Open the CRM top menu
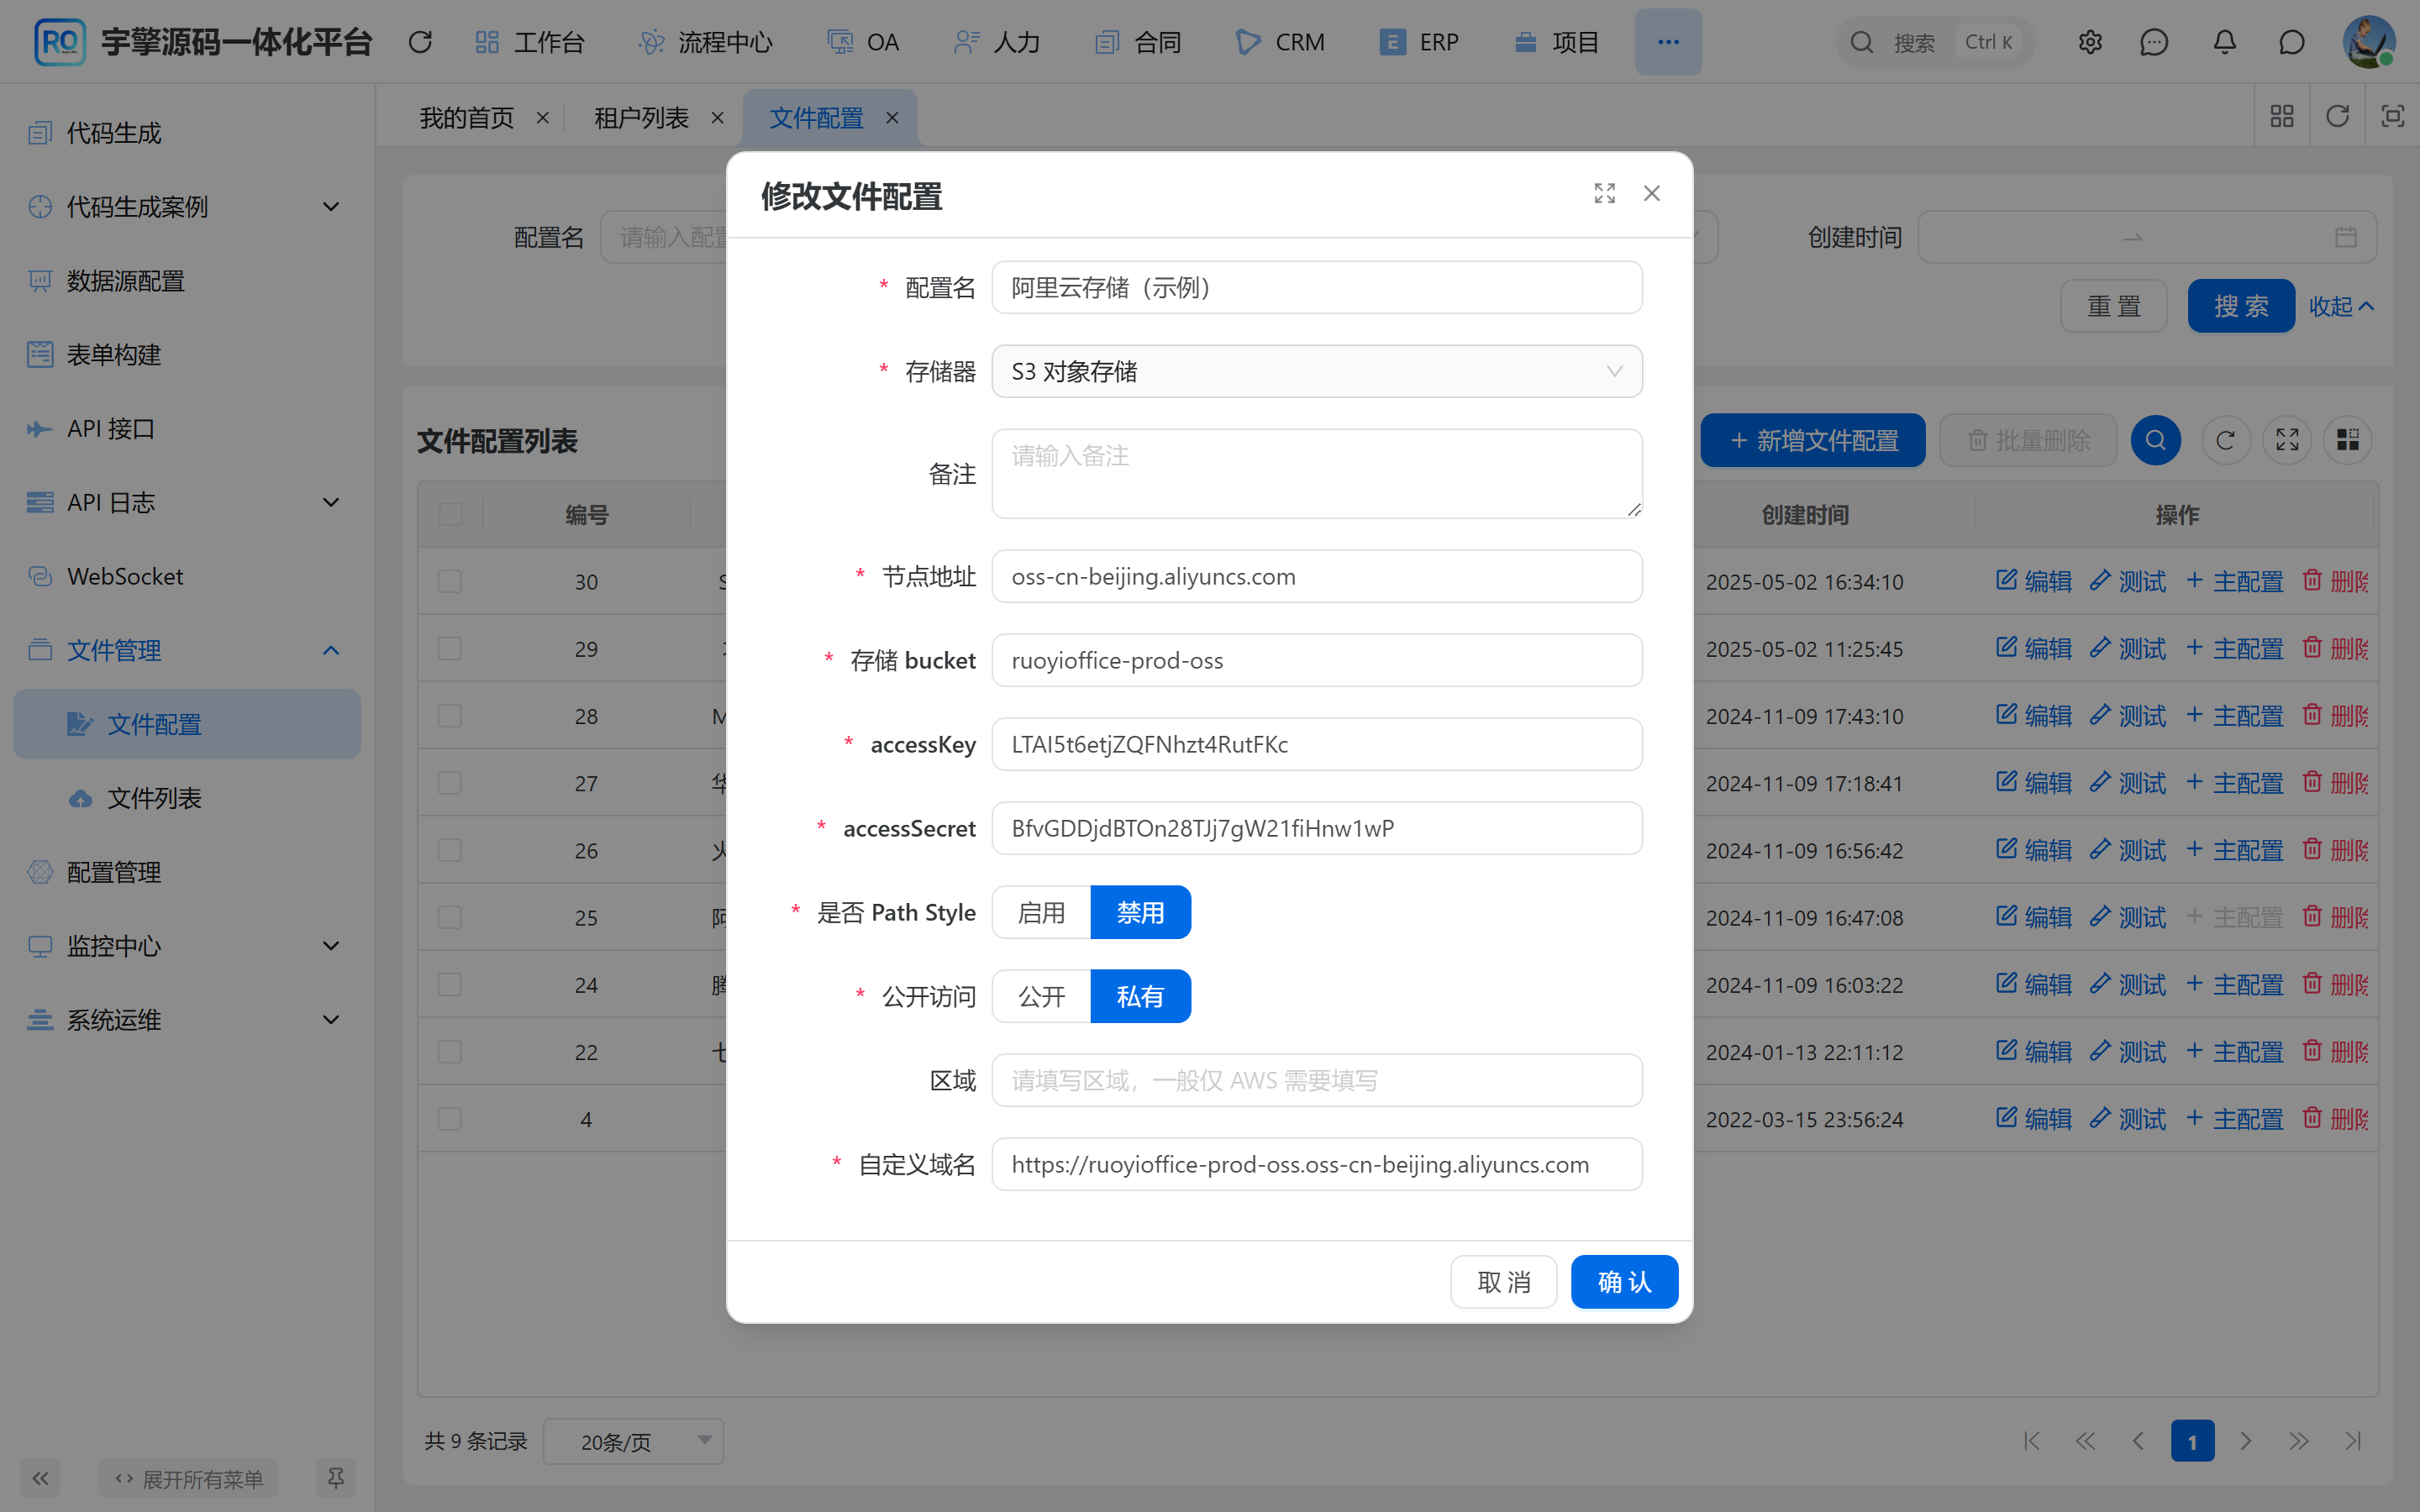The width and height of the screenshot is (2420, 1512). point(1280,42)
